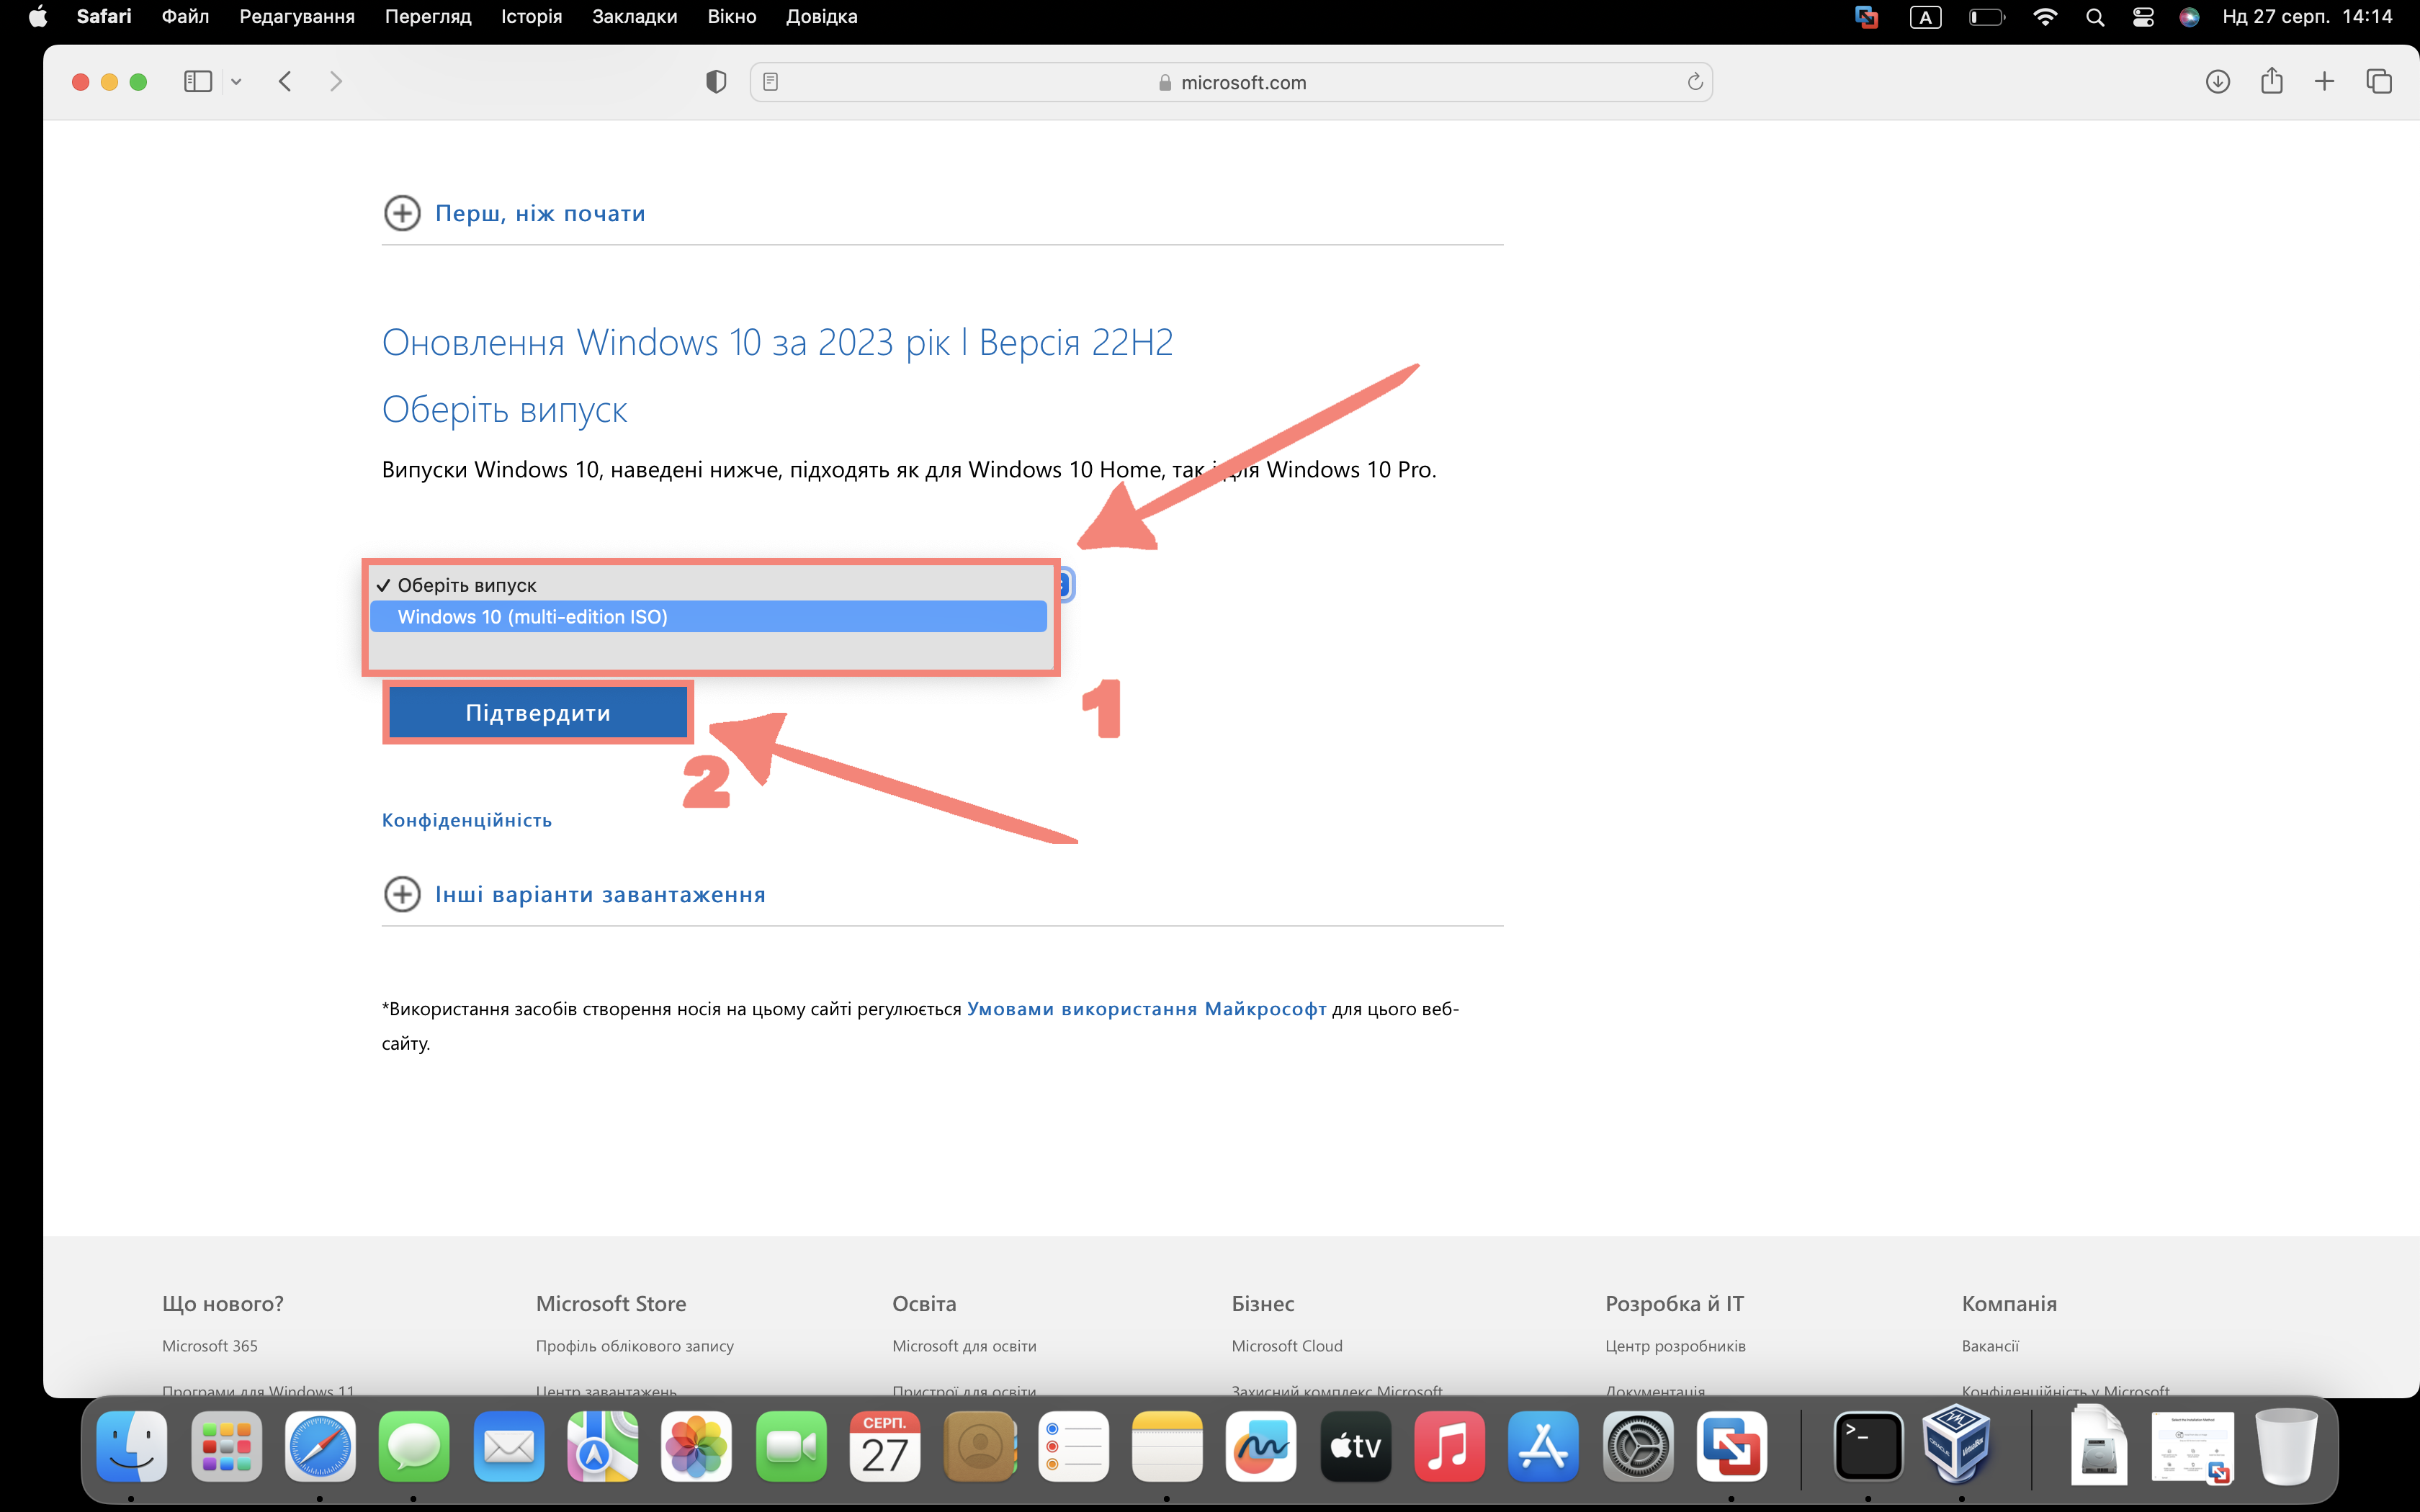Activate Siri from the menu bar

point(2189,17)
